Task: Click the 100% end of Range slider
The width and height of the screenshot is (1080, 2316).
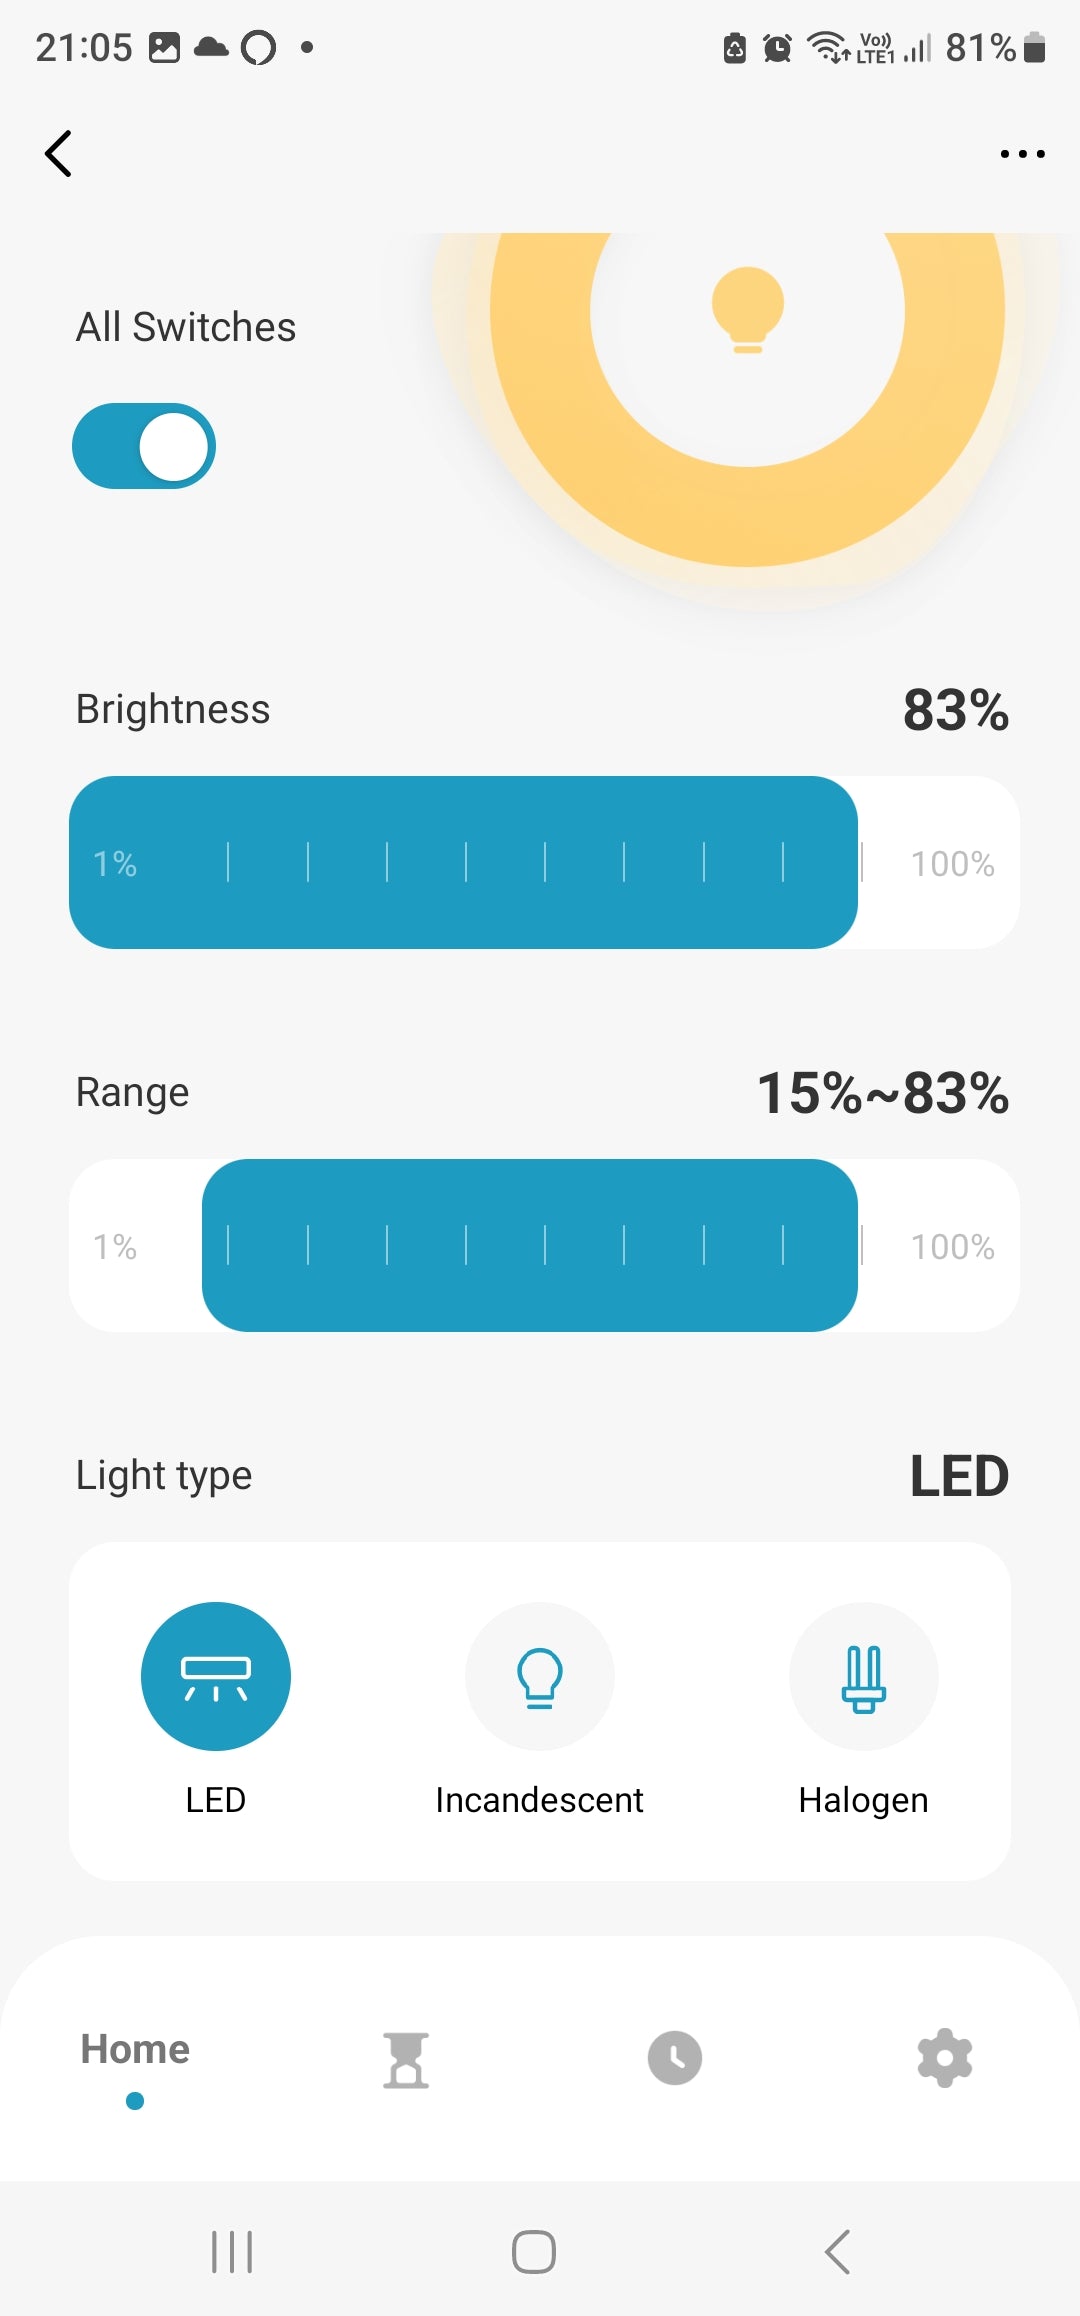Action: click(953, 1247)
